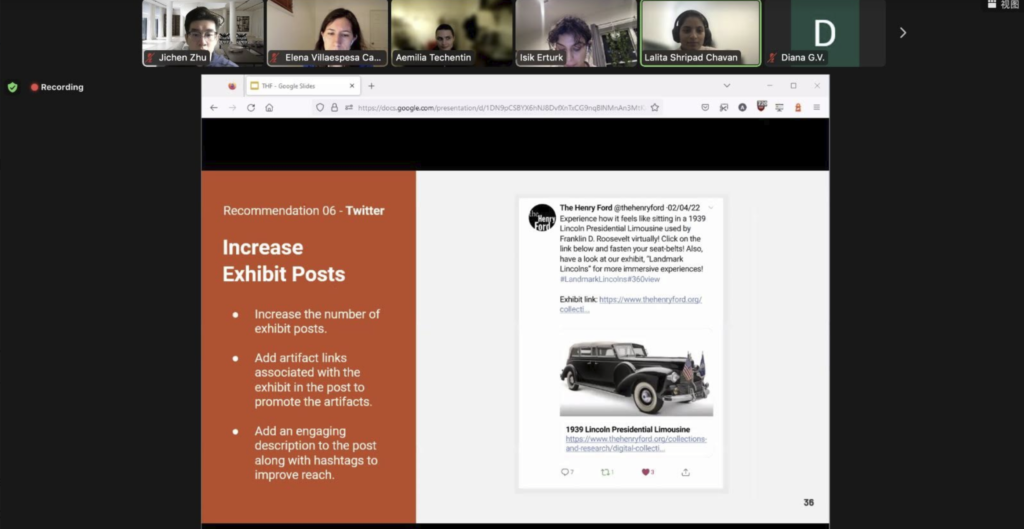Click the tweet retweet icon
Screen dimensions: 1024x529
pyautogui.click(x=607, y=472)
